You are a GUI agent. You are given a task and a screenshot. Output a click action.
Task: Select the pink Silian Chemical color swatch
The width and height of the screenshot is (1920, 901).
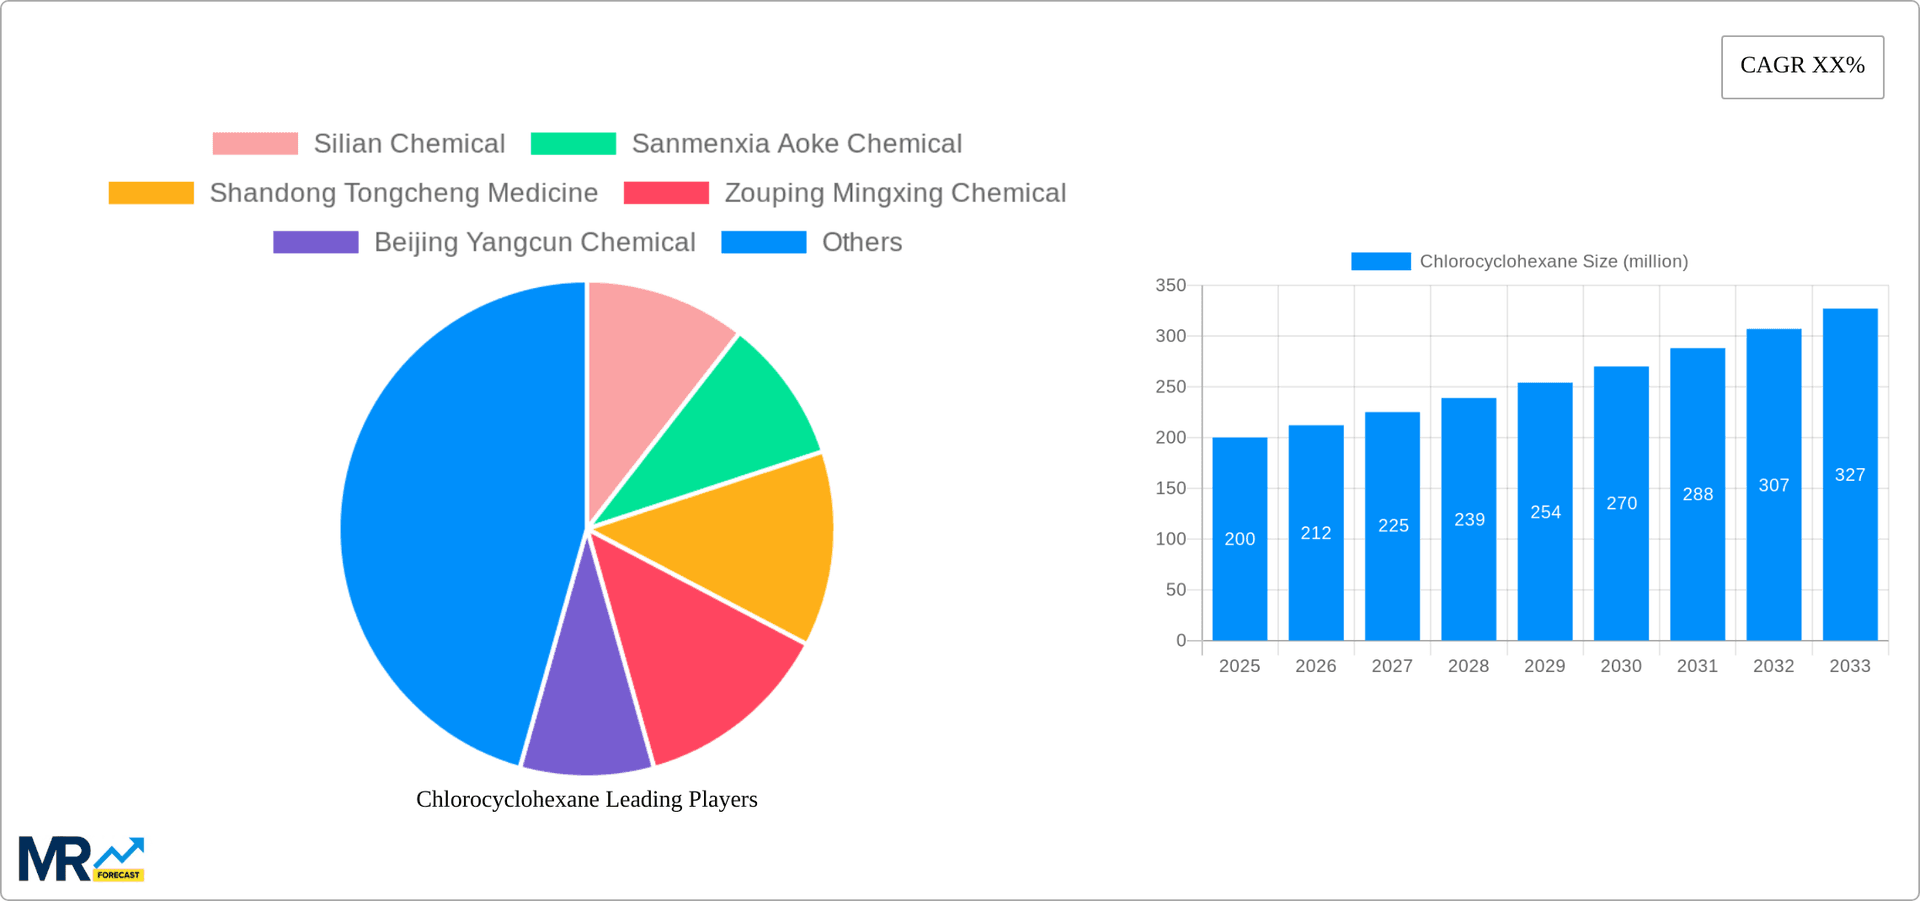(x=254, y=143)
